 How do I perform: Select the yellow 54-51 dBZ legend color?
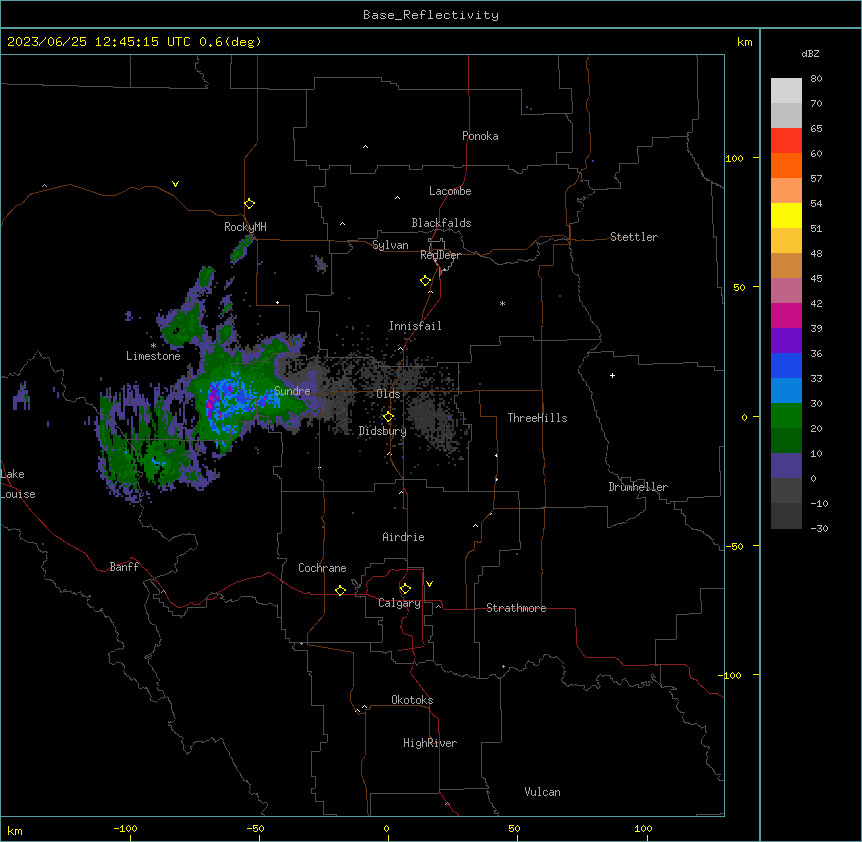(786, 216)
